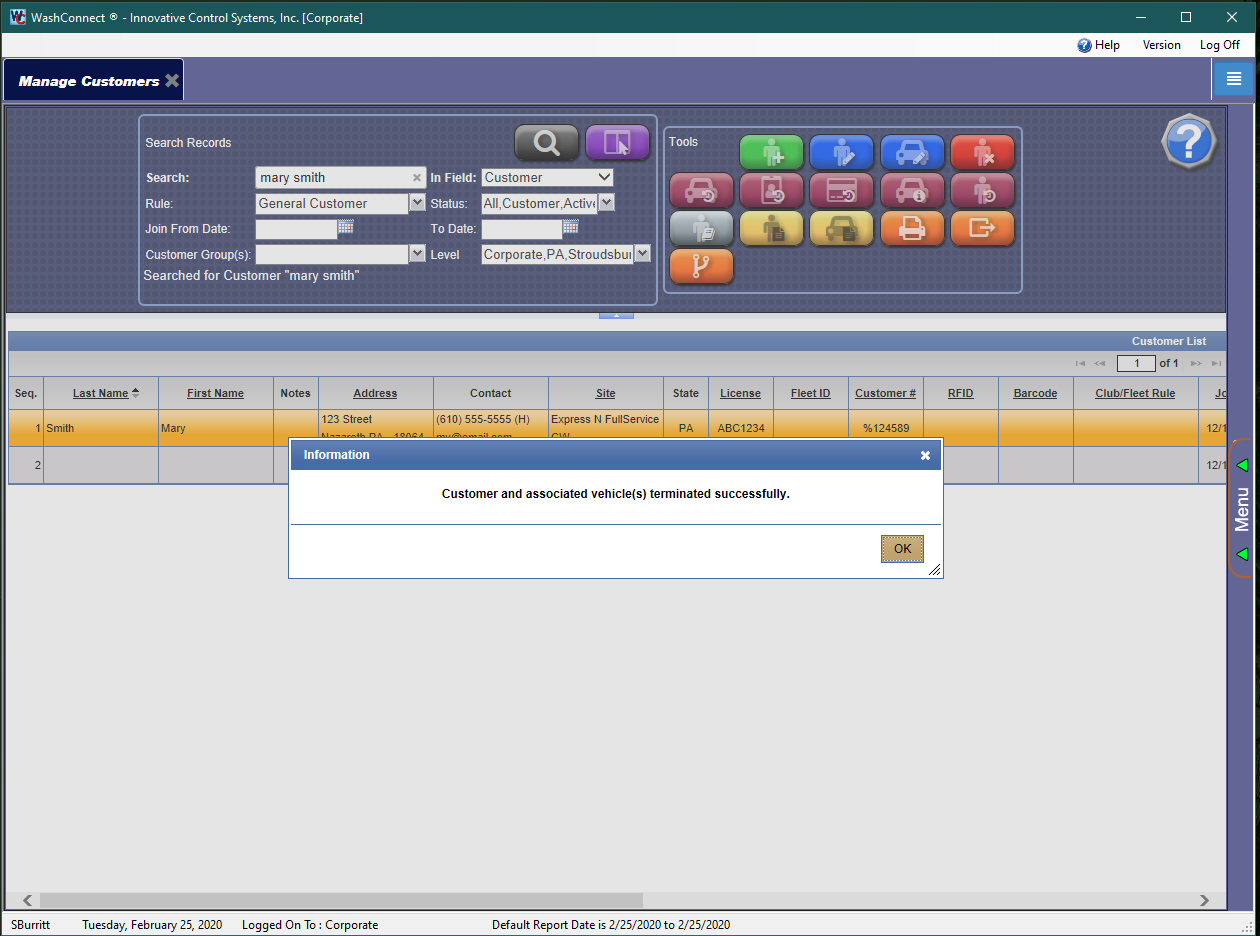Viewport: 1260px width, 936px height.
Task: Open the credit card history tool
Action: click(x=841, y=190)
